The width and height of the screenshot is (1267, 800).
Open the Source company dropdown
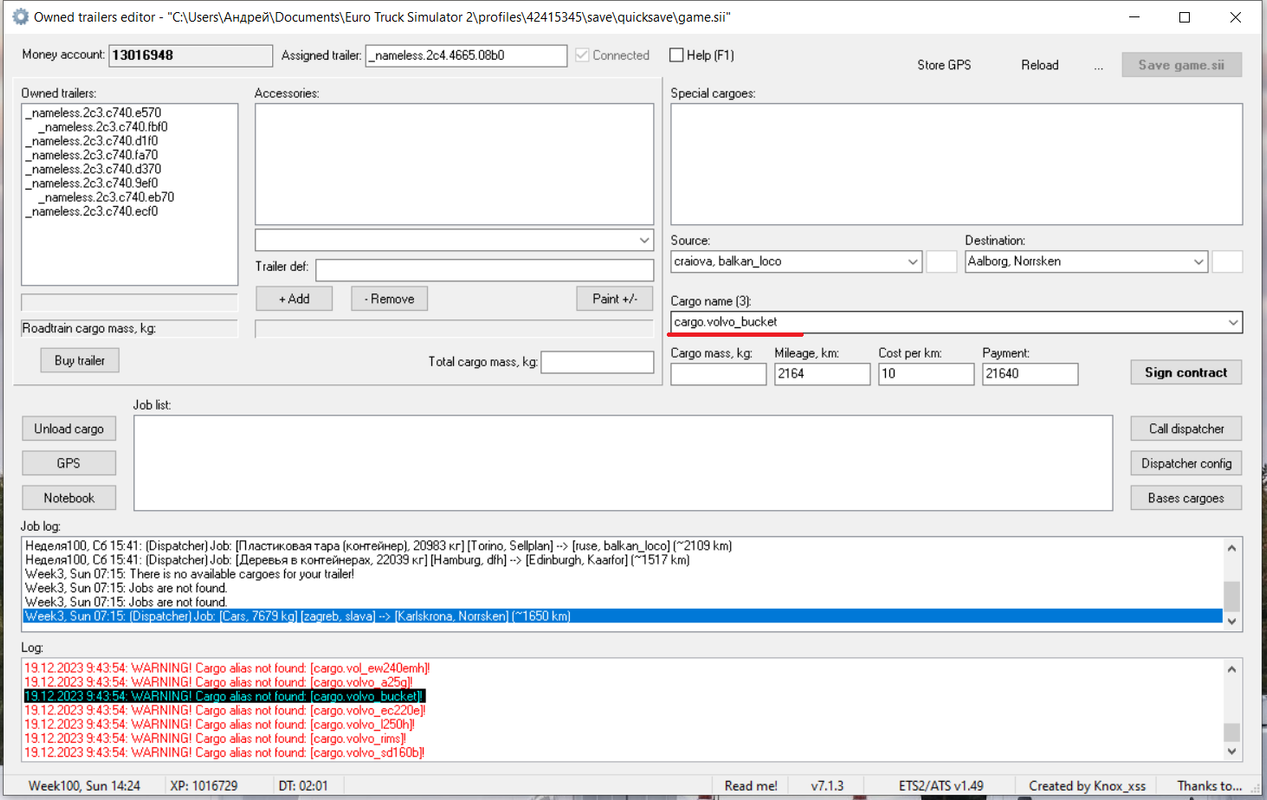[x=912, y=262]
